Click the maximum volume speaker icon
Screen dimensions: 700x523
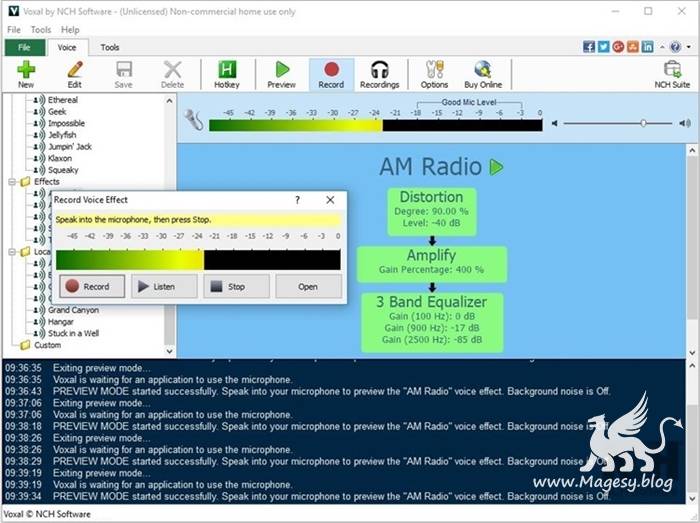click(685, 123)
